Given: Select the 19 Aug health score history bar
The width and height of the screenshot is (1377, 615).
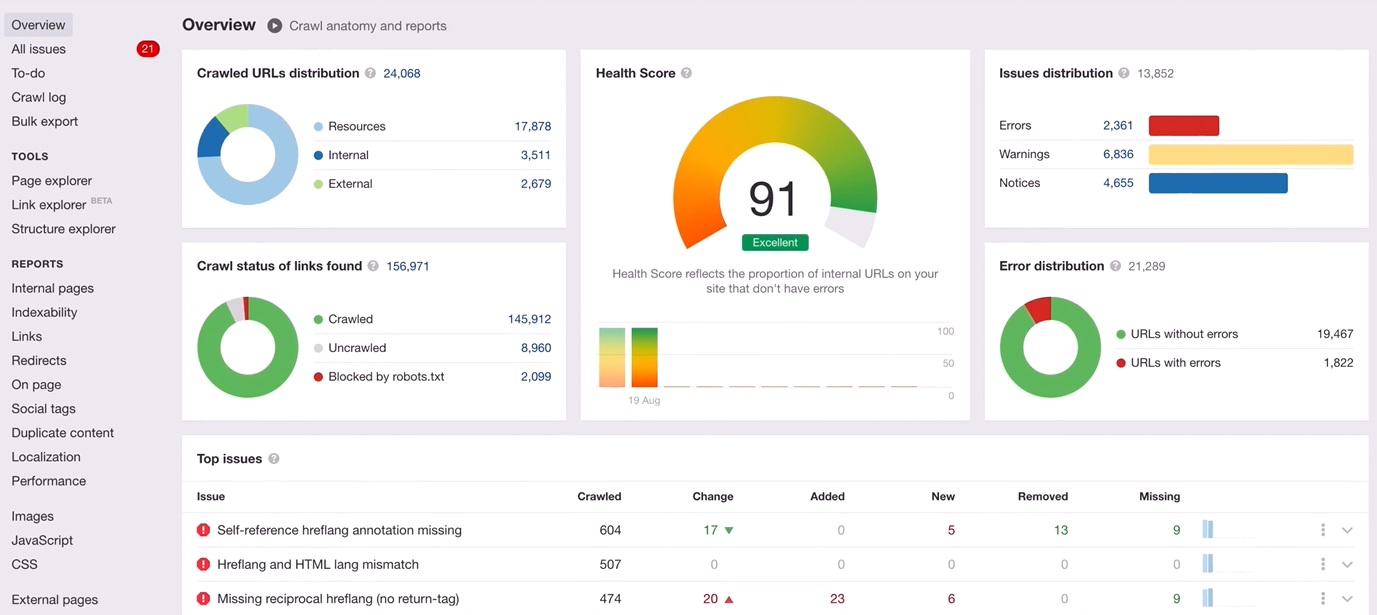Looking at the screenshot, I should (644, 357).
